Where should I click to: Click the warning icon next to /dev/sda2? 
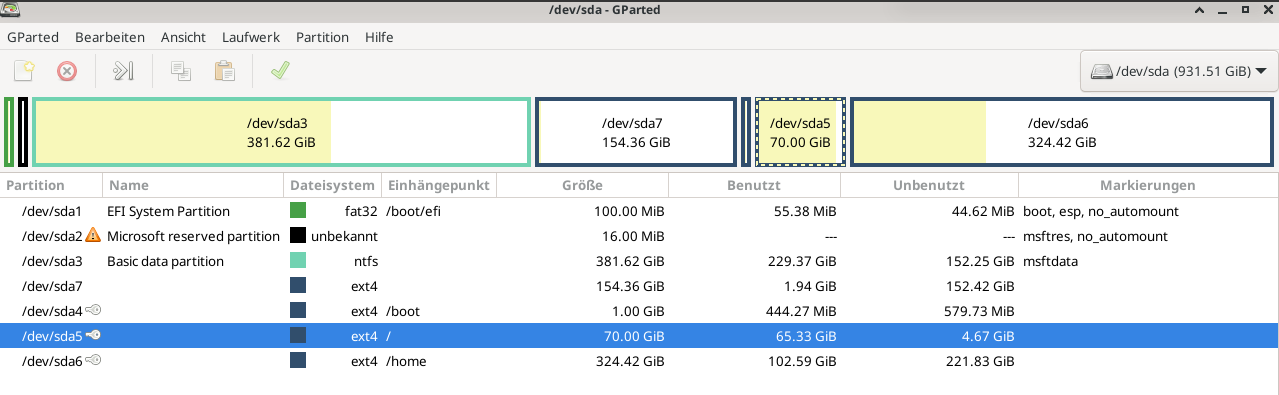coord(93,235)
